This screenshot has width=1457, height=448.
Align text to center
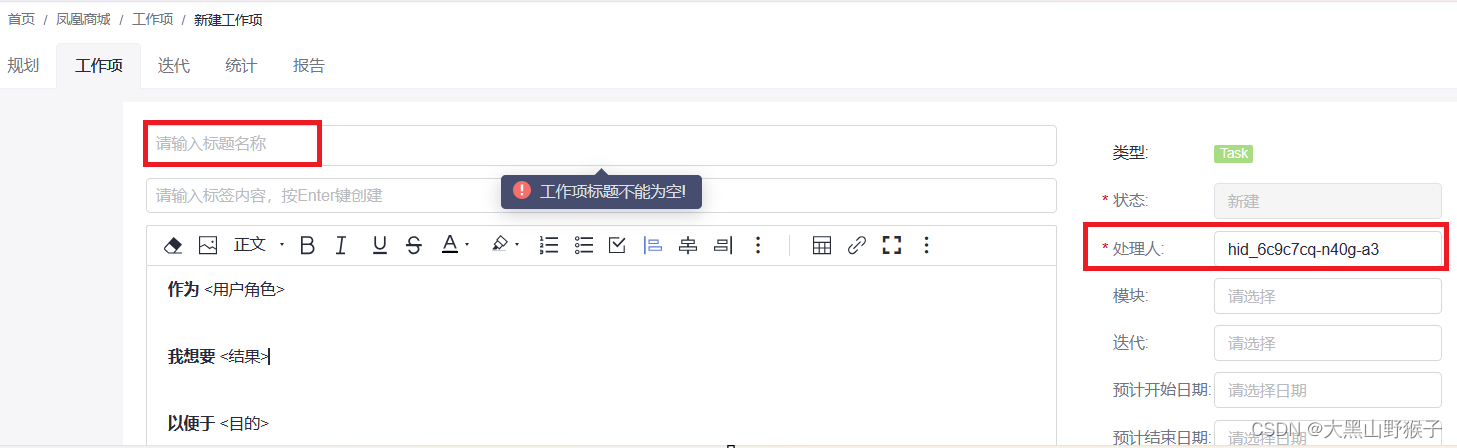688,245
